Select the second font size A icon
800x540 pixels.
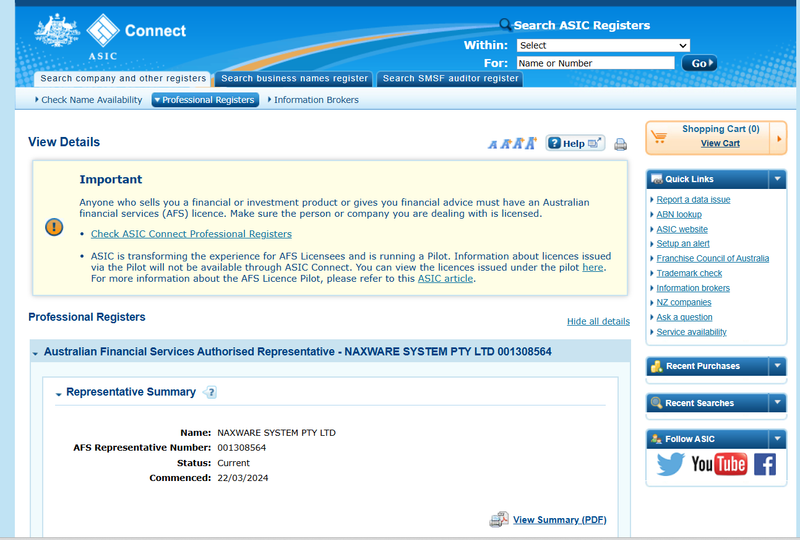click(505, 144)
